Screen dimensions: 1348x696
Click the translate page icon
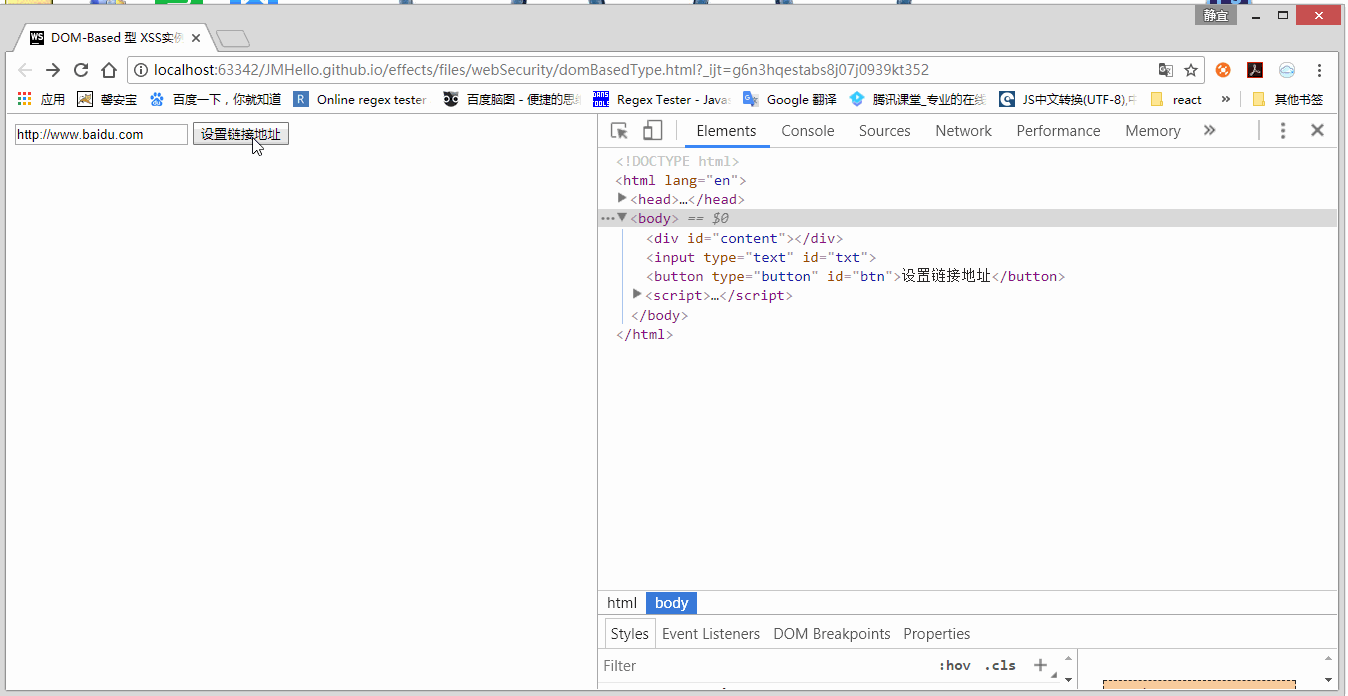1166,70
